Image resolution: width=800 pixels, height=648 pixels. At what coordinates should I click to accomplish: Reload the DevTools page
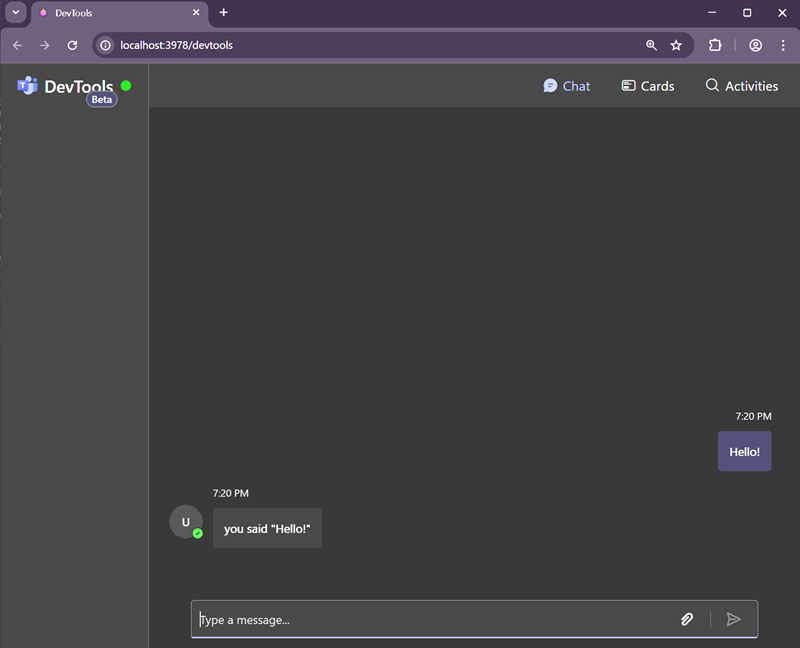click(72, 45)
